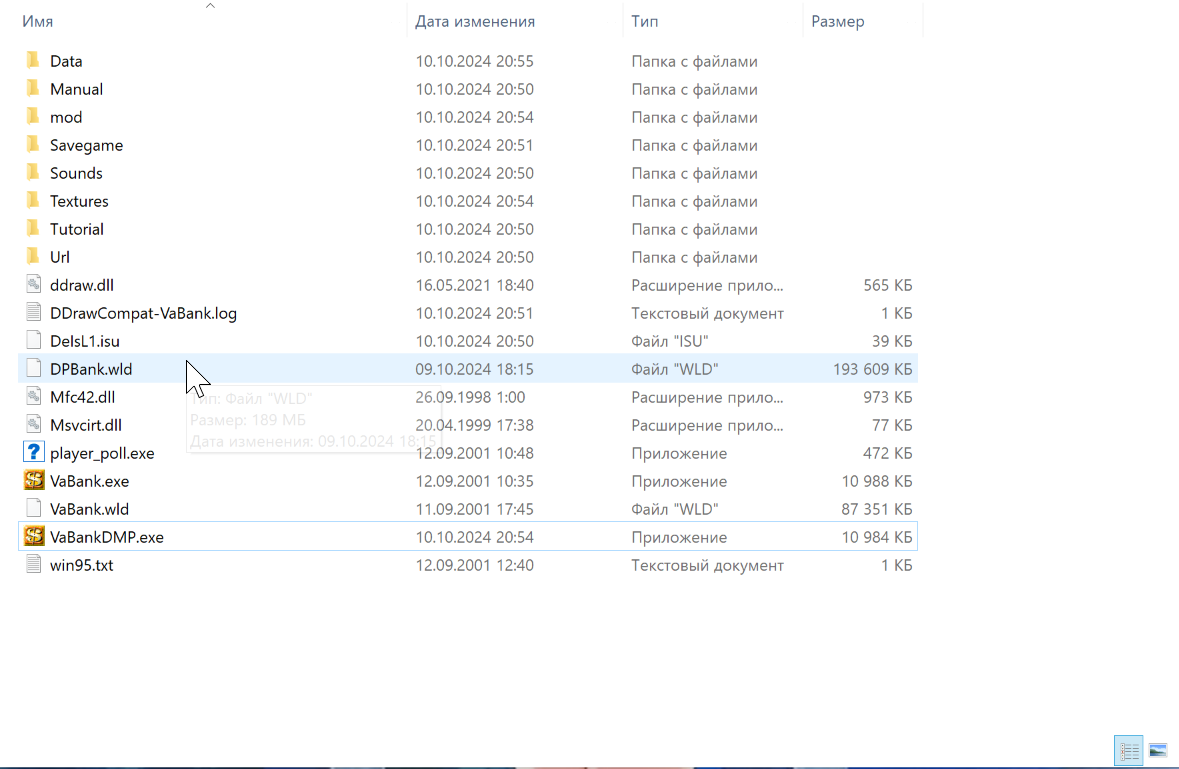This screenshot has width=1179, height=769.
Task: Click the 10 984 КБ size value
Action: (877, 537)
